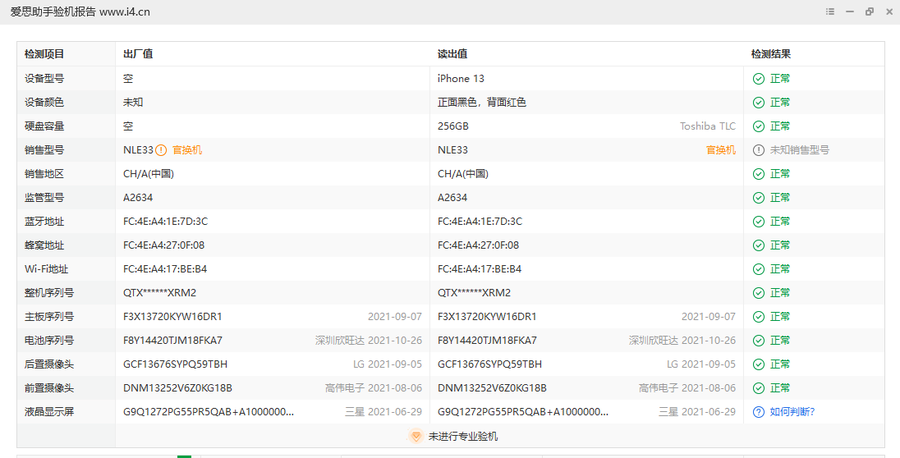Click the shield icon beside 未进行专业验机
The width and height of the screenshot is (900, 458).
click(416, 436)
